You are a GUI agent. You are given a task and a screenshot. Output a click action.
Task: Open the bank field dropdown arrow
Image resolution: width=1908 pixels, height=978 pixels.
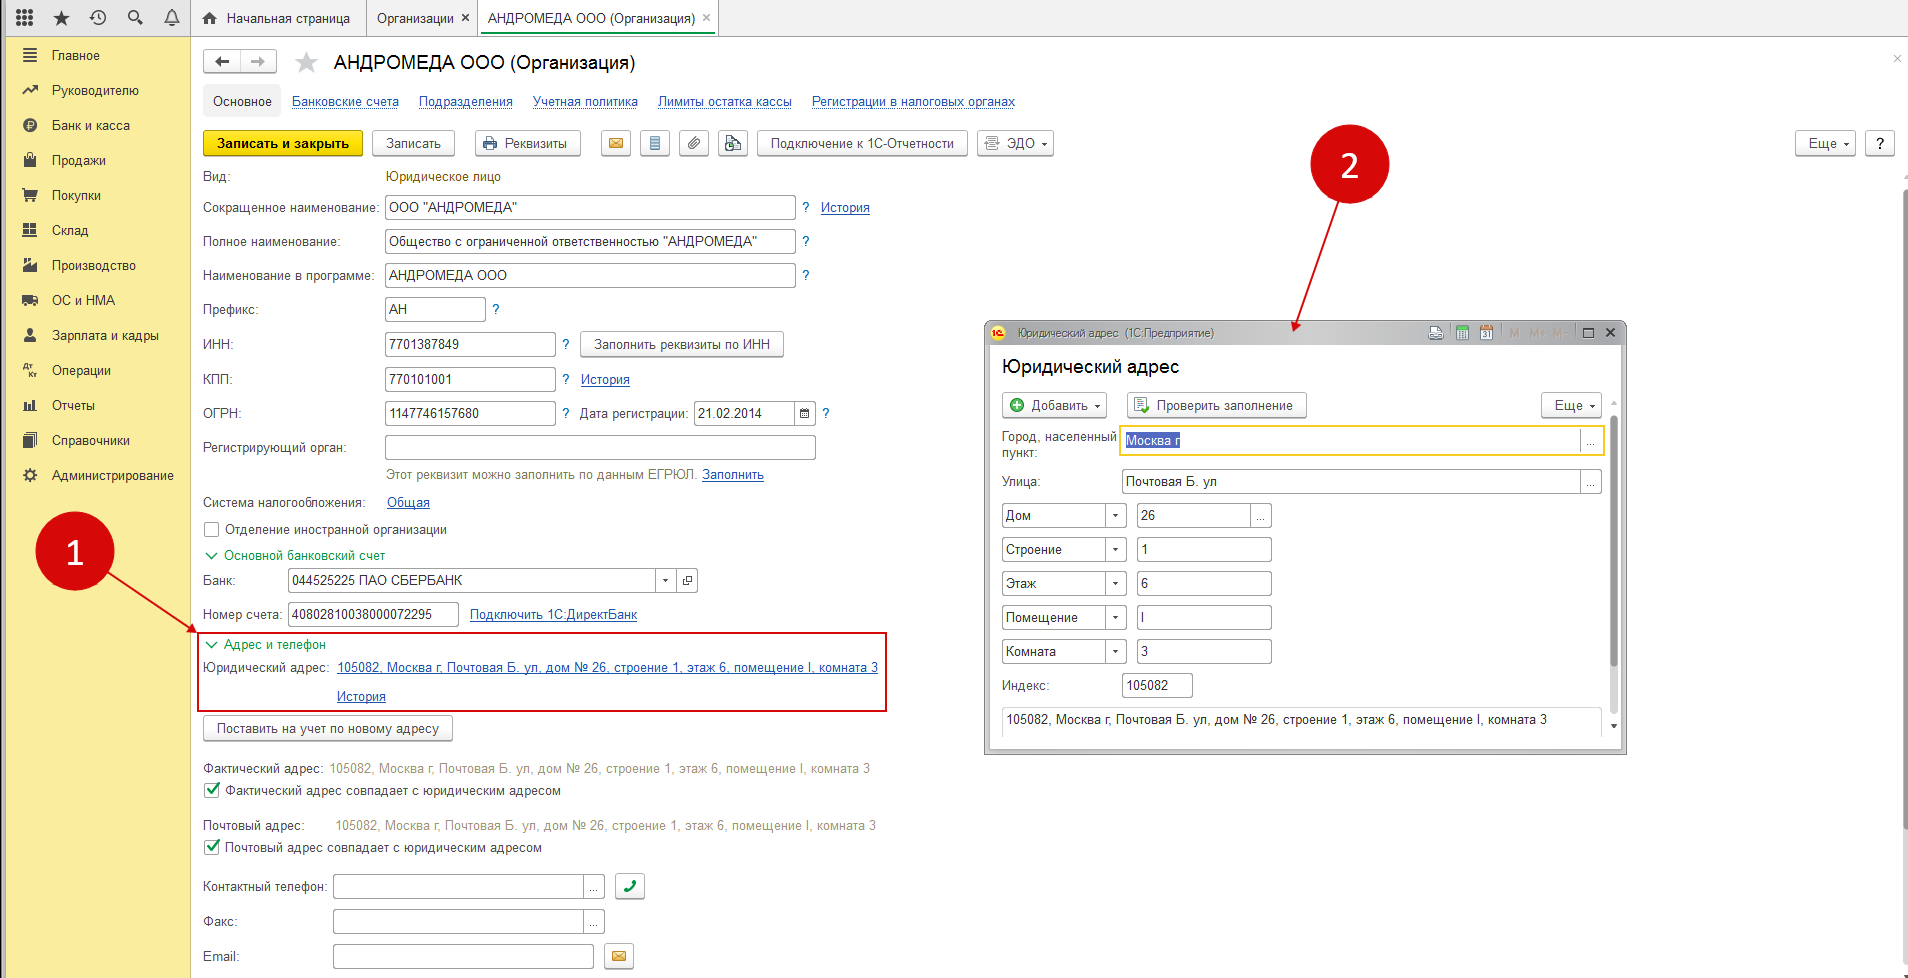pyautogui.click(x=666, y=581)
